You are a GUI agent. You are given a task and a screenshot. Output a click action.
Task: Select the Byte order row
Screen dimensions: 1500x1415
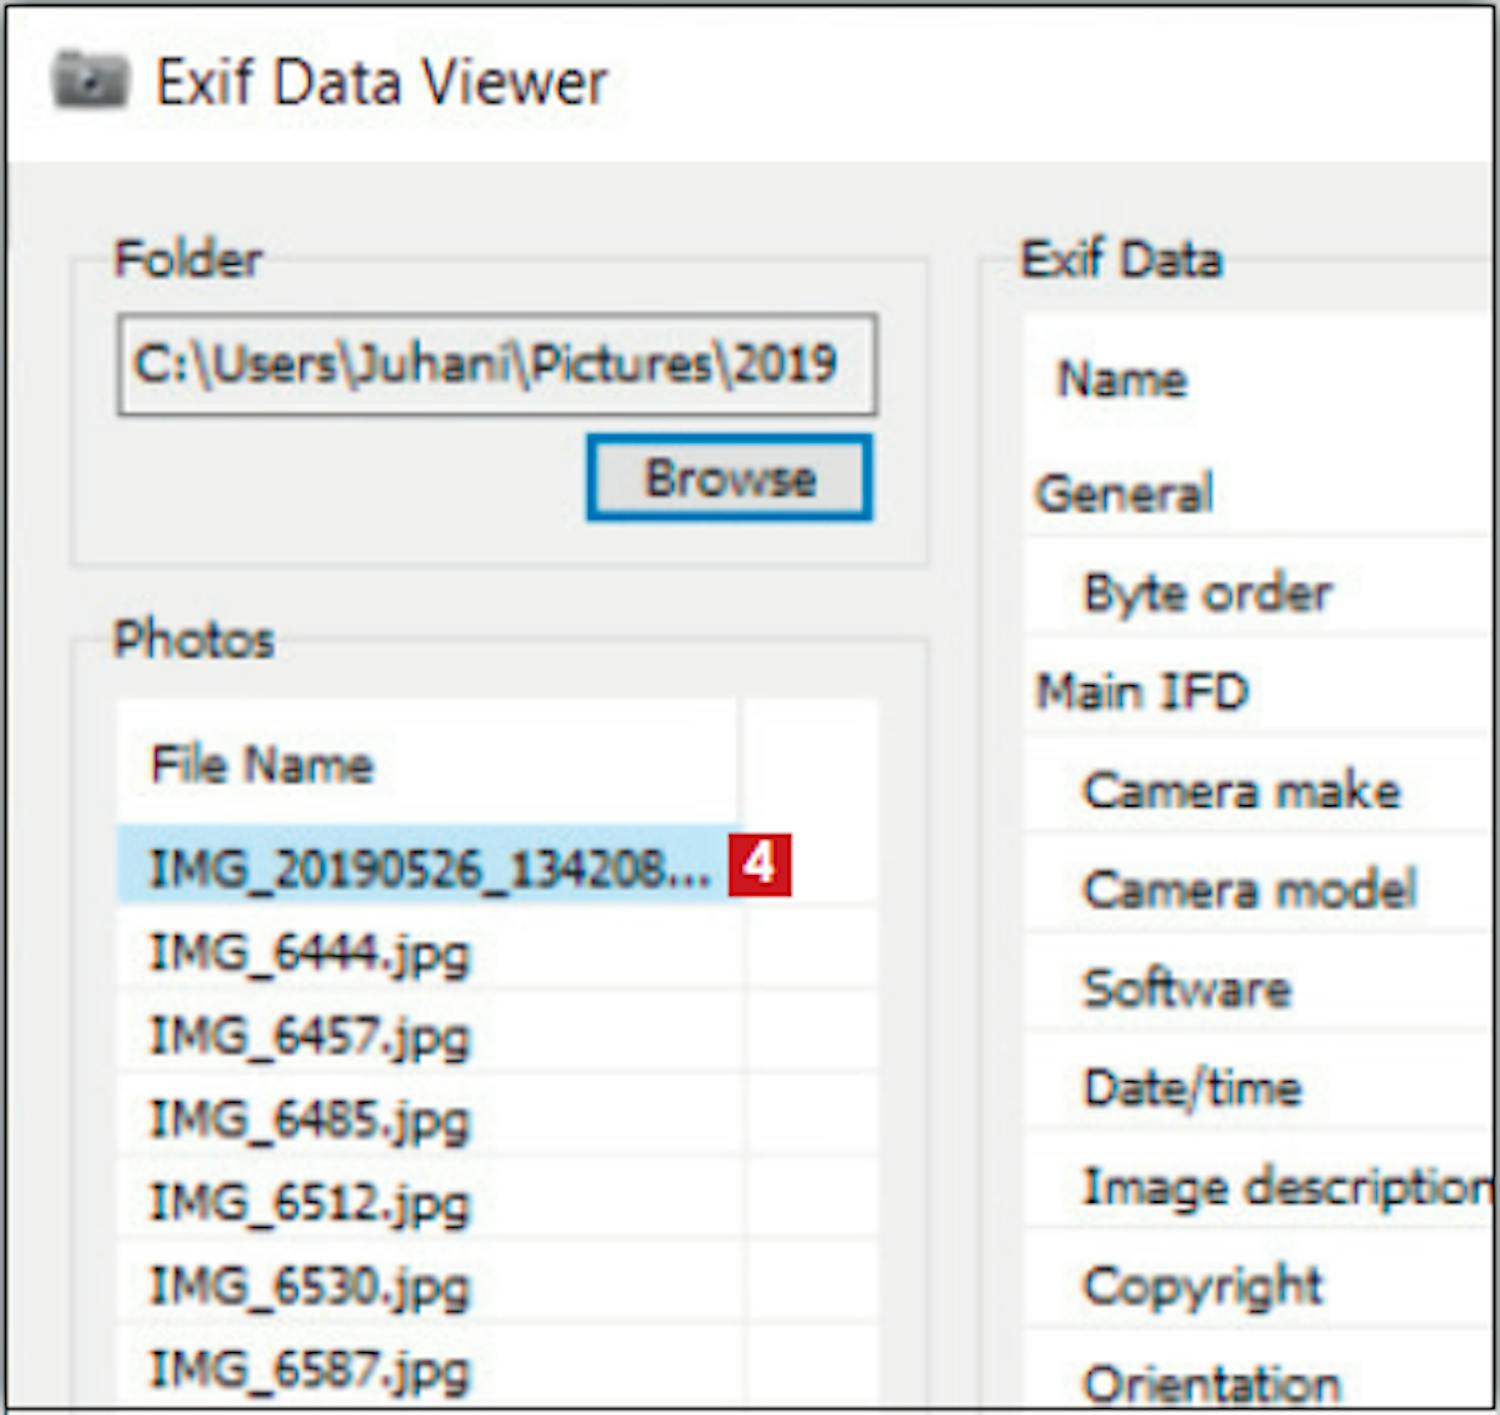pos(1207,593)
